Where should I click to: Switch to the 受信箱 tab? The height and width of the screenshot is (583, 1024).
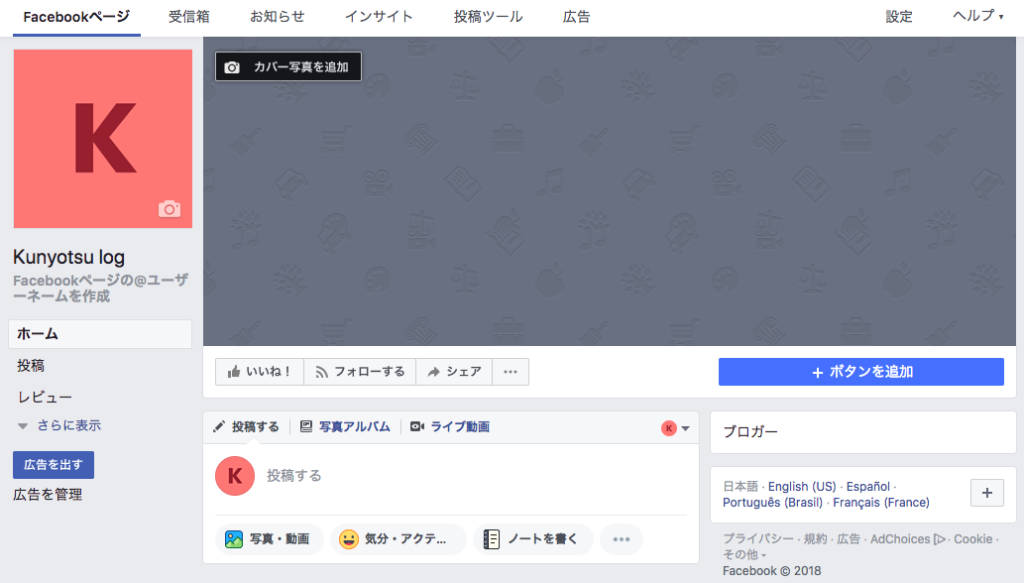pos(189,17)
